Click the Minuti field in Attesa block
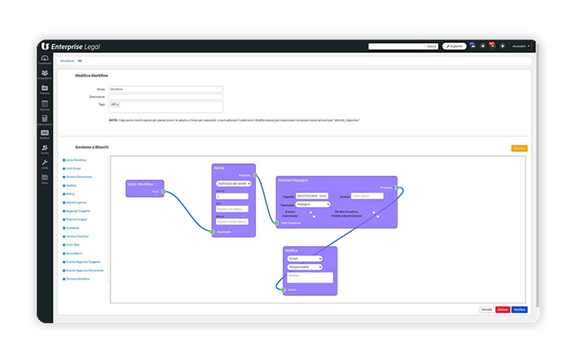 232,222
